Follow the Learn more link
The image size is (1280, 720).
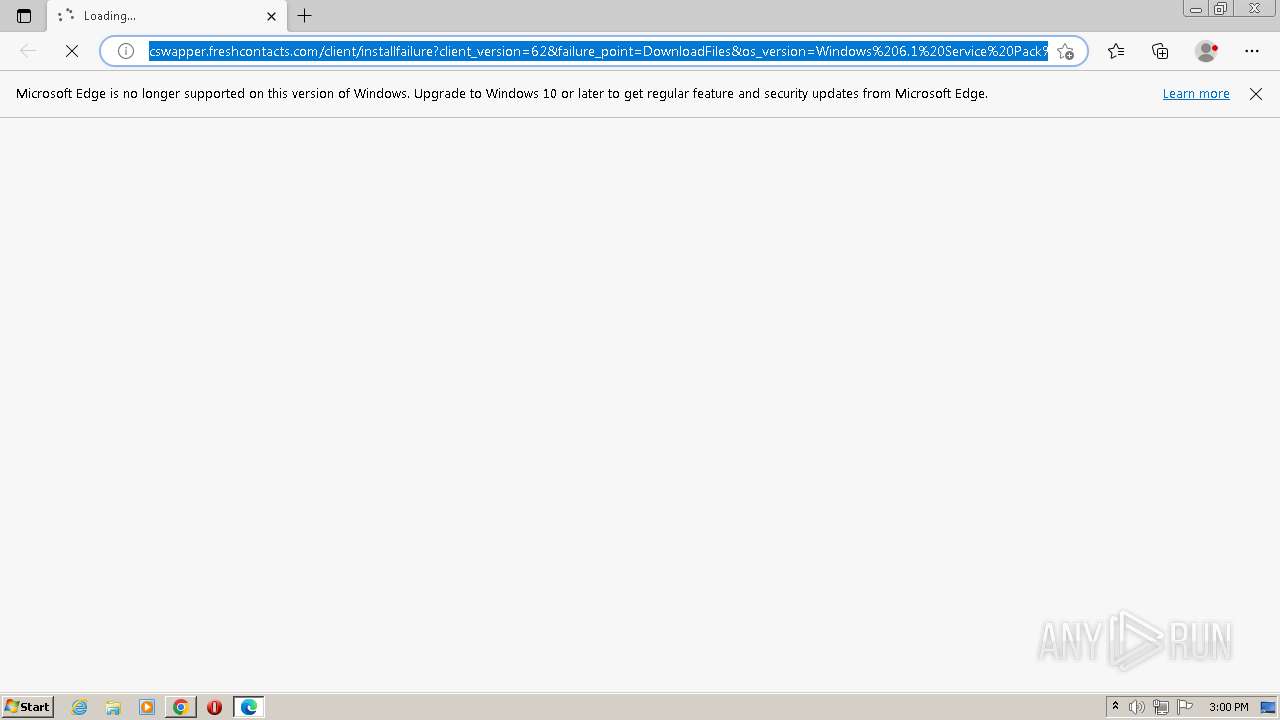[x=1196, y=94]
